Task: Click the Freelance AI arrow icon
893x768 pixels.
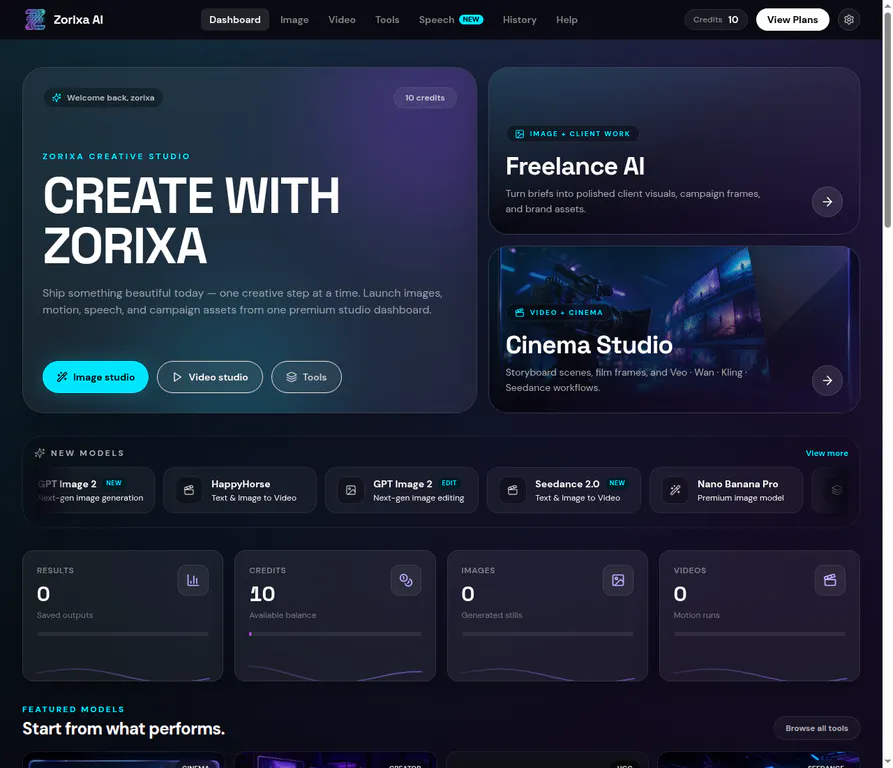Action: tap(827, 202)
